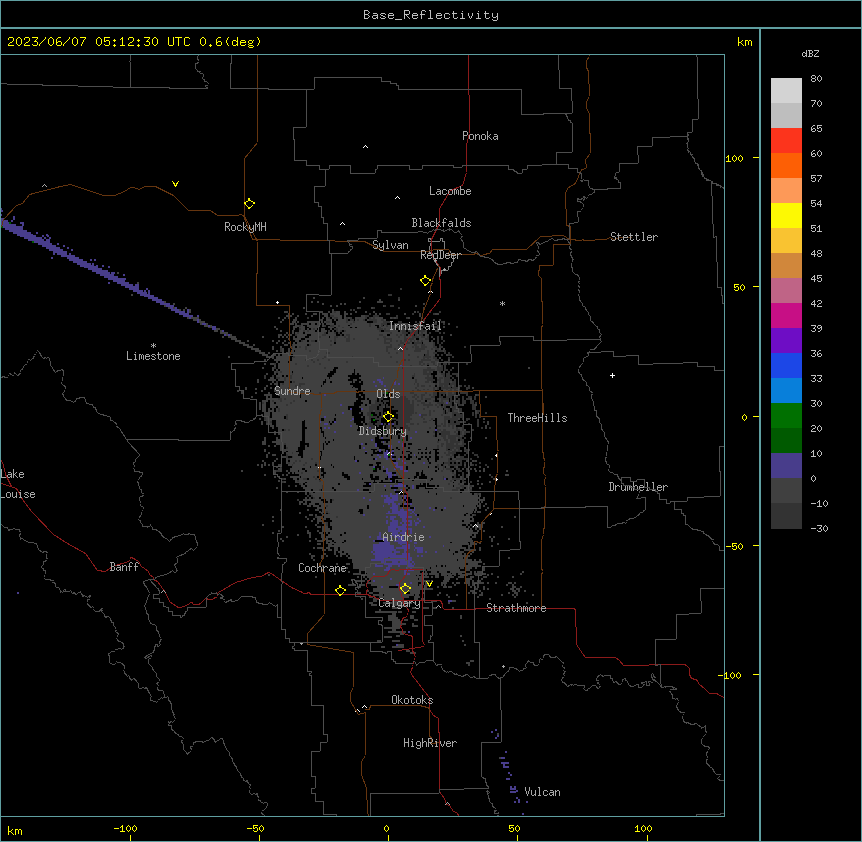This screenshot has height=842, width=862.
Task: Click the -50 tick label on right axis
Action: pos(734,546)
